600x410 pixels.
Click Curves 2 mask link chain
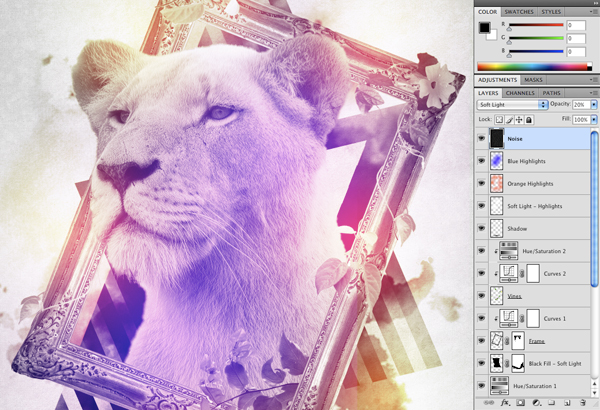522,274
